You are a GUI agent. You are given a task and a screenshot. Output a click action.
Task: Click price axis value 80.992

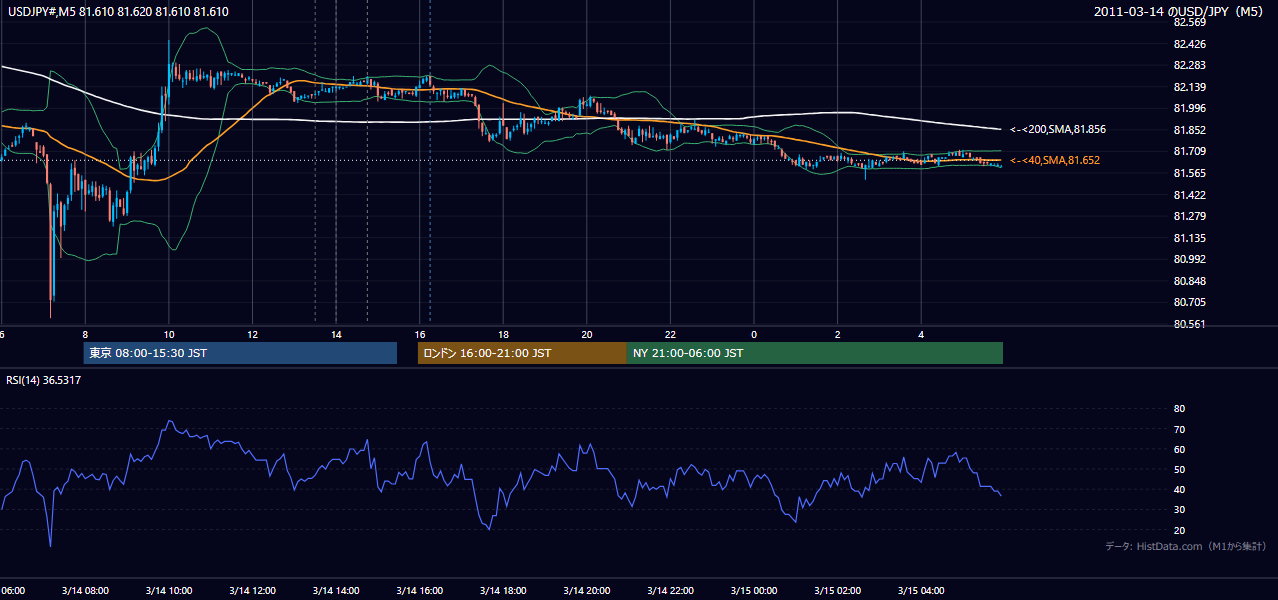click(x=1190, y=259)
